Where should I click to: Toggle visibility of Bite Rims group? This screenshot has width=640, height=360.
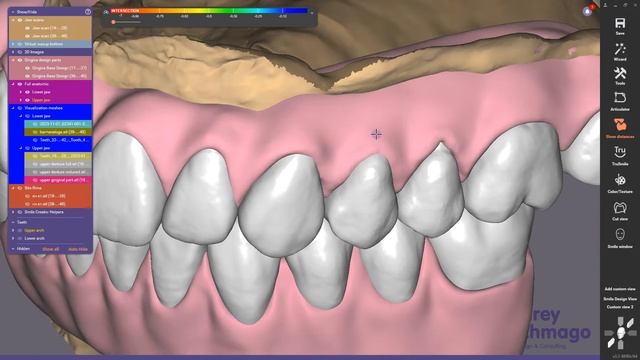20,188
